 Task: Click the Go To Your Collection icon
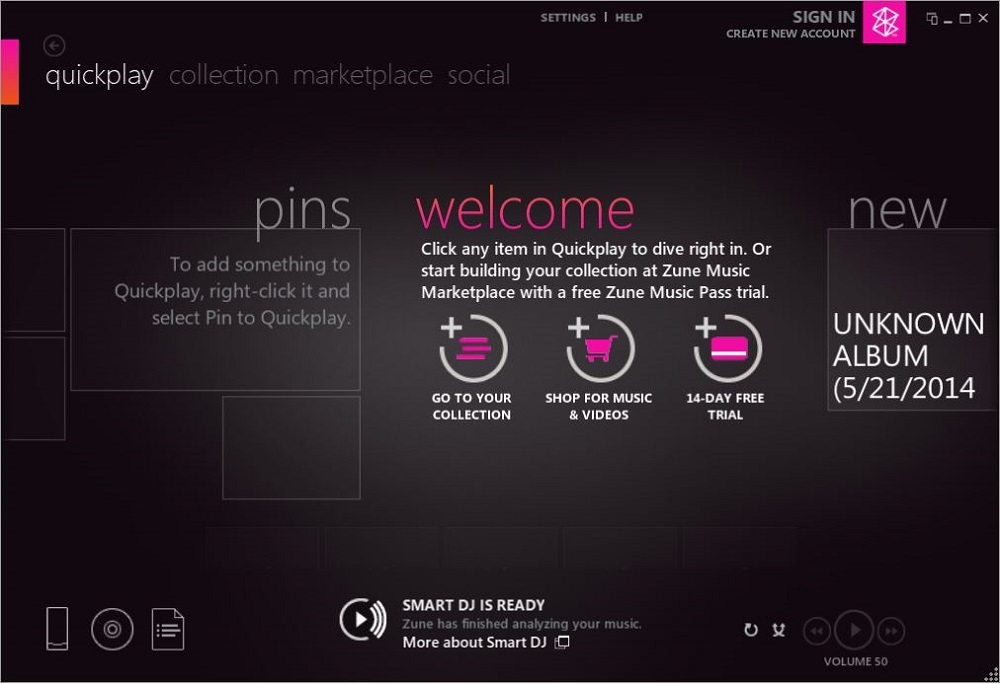[x=473, y=348]
